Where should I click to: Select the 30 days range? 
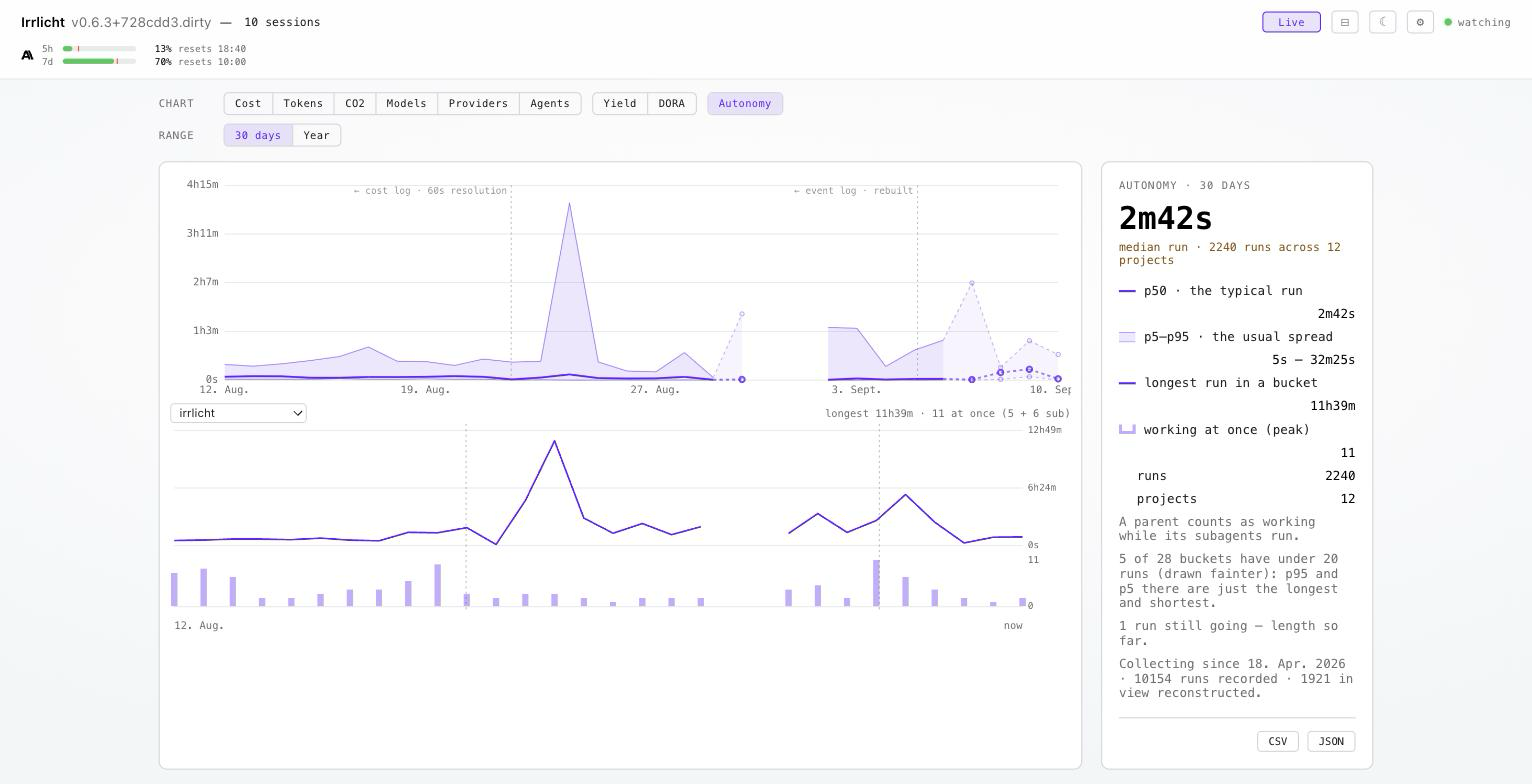click(258, 135)
